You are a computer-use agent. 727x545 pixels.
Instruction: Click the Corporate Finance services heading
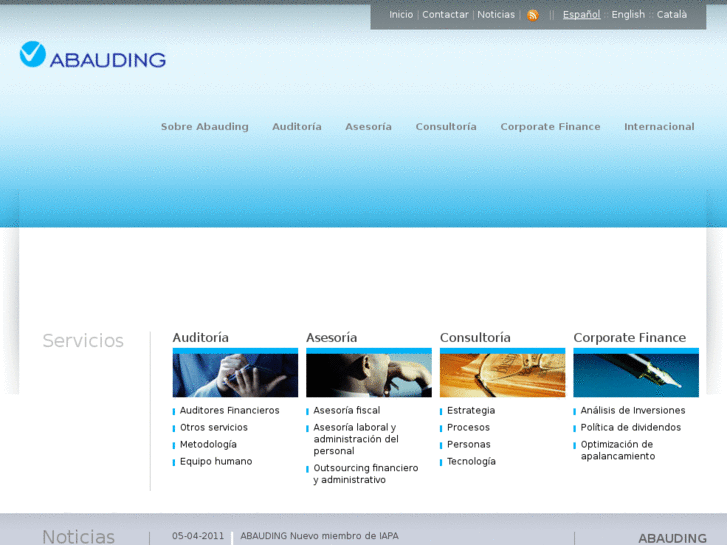tap(630, 338)
